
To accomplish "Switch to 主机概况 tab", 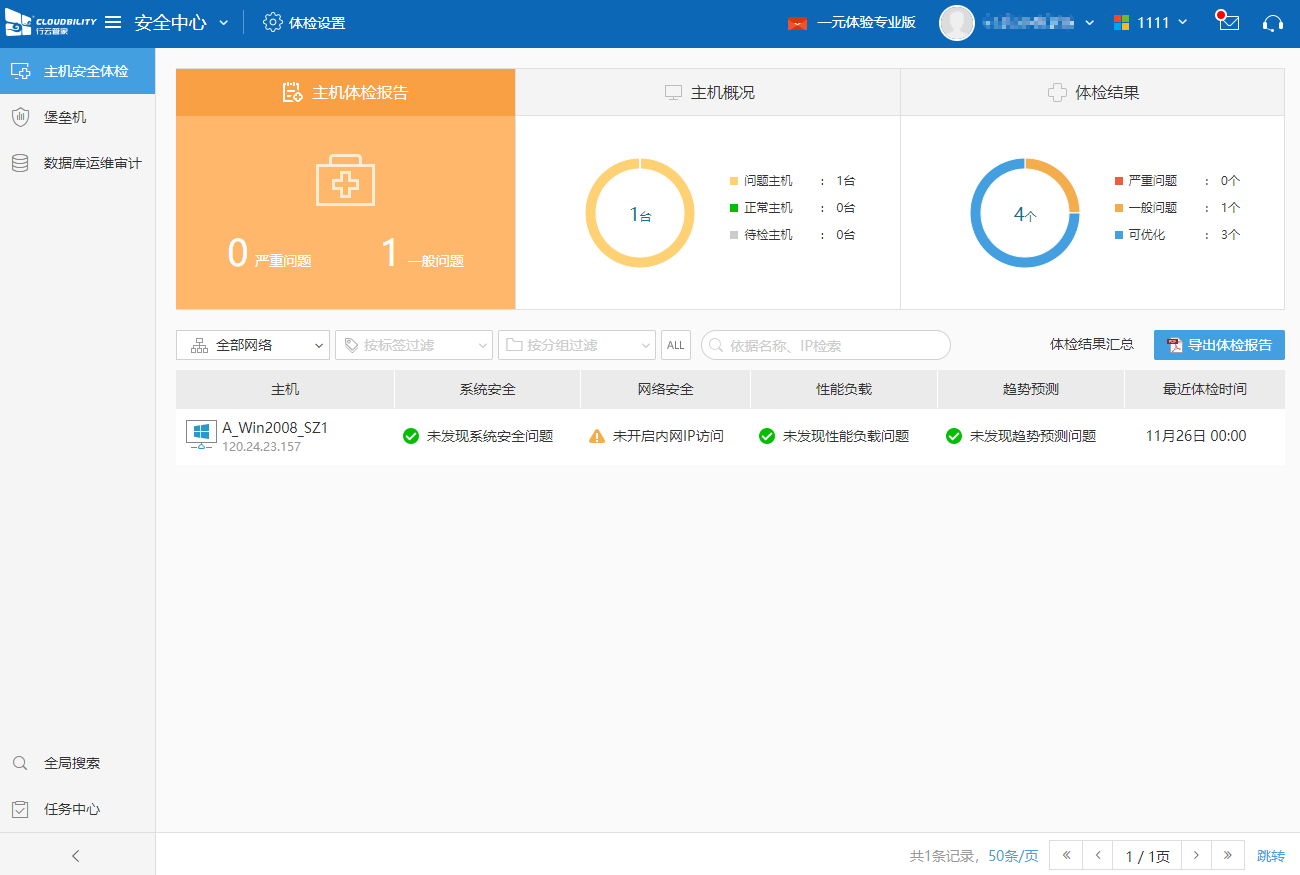I will point(708,92).
